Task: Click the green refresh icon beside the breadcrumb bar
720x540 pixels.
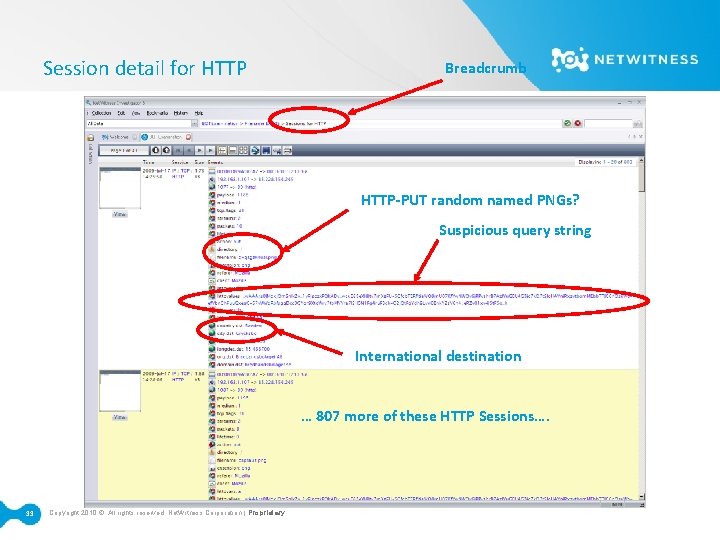Action: [568, 123]
